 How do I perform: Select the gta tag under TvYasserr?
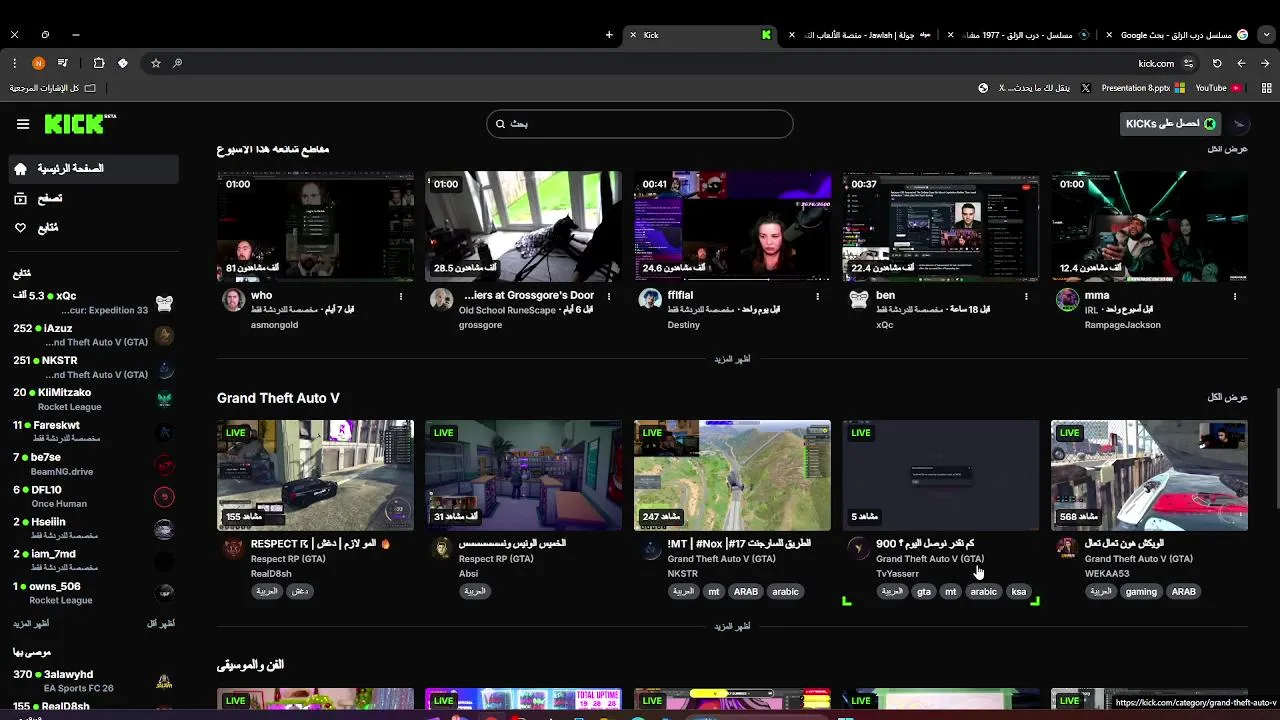tap(924, 591)
